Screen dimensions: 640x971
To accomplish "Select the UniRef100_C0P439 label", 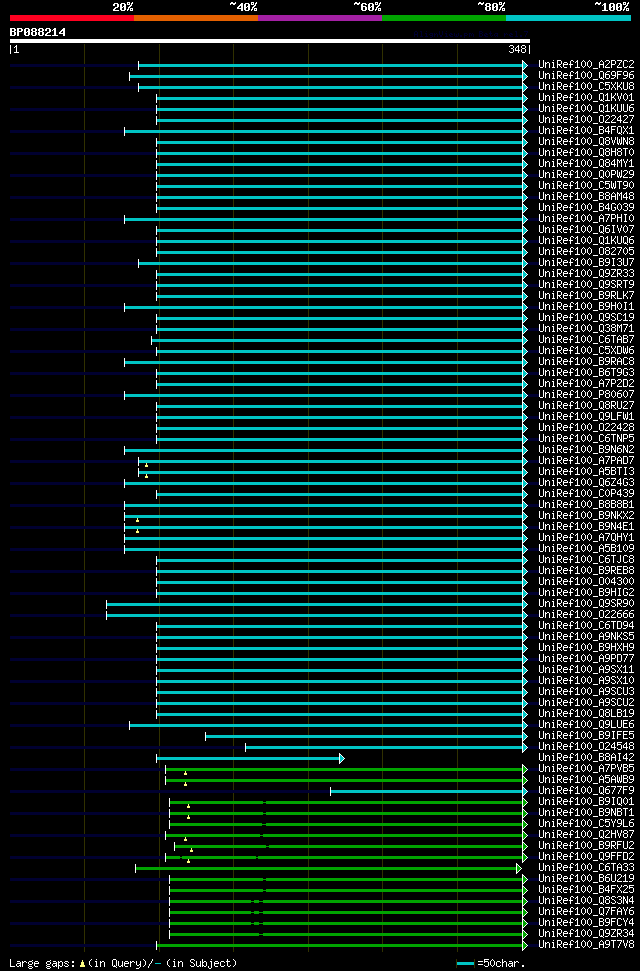I will click(586, 494).
